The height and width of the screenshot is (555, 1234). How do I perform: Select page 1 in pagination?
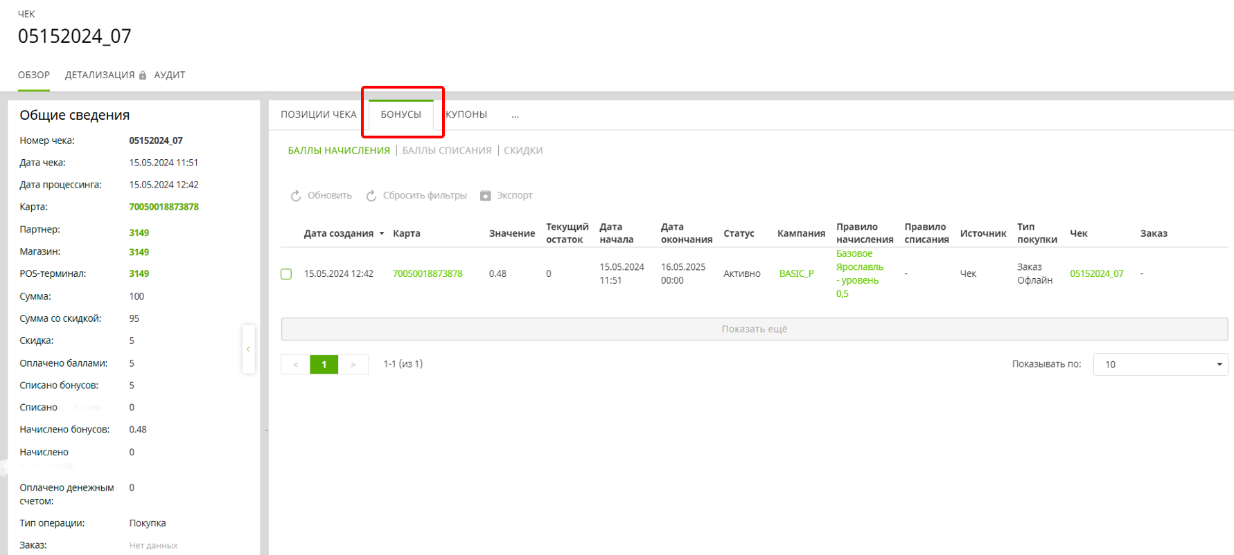(324, 364)
